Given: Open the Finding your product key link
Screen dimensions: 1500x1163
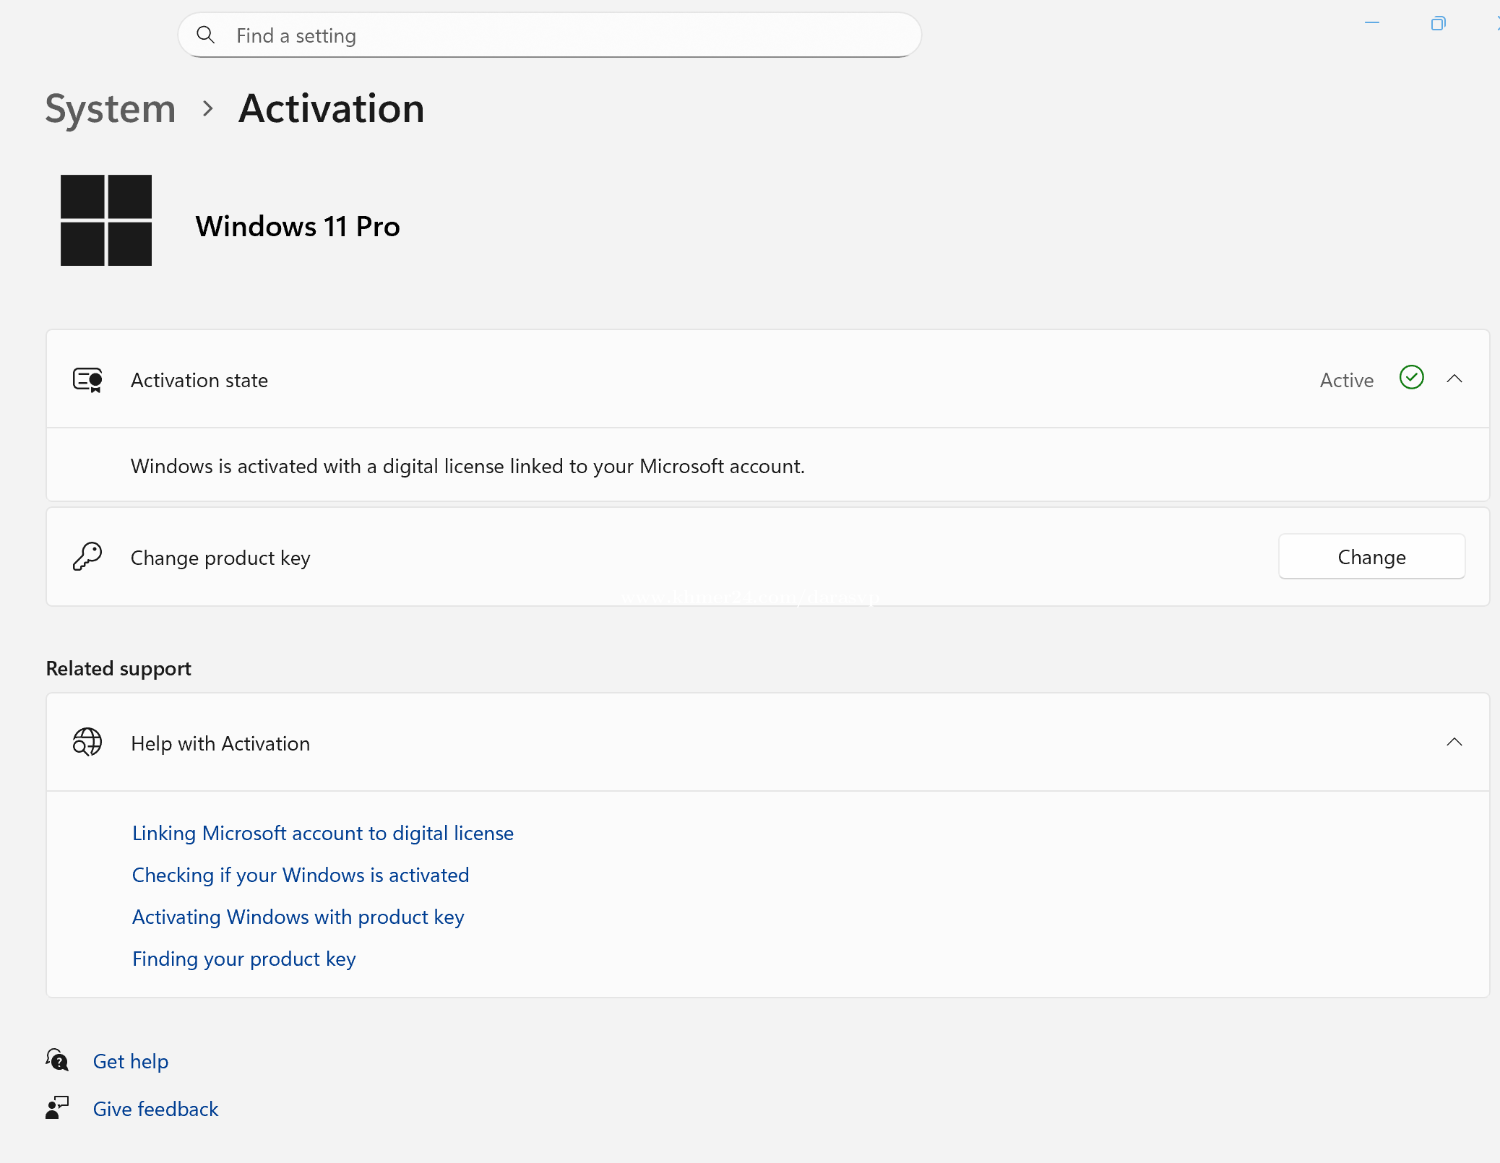Looking at the screenshot, I should click(x=244, y=959).
